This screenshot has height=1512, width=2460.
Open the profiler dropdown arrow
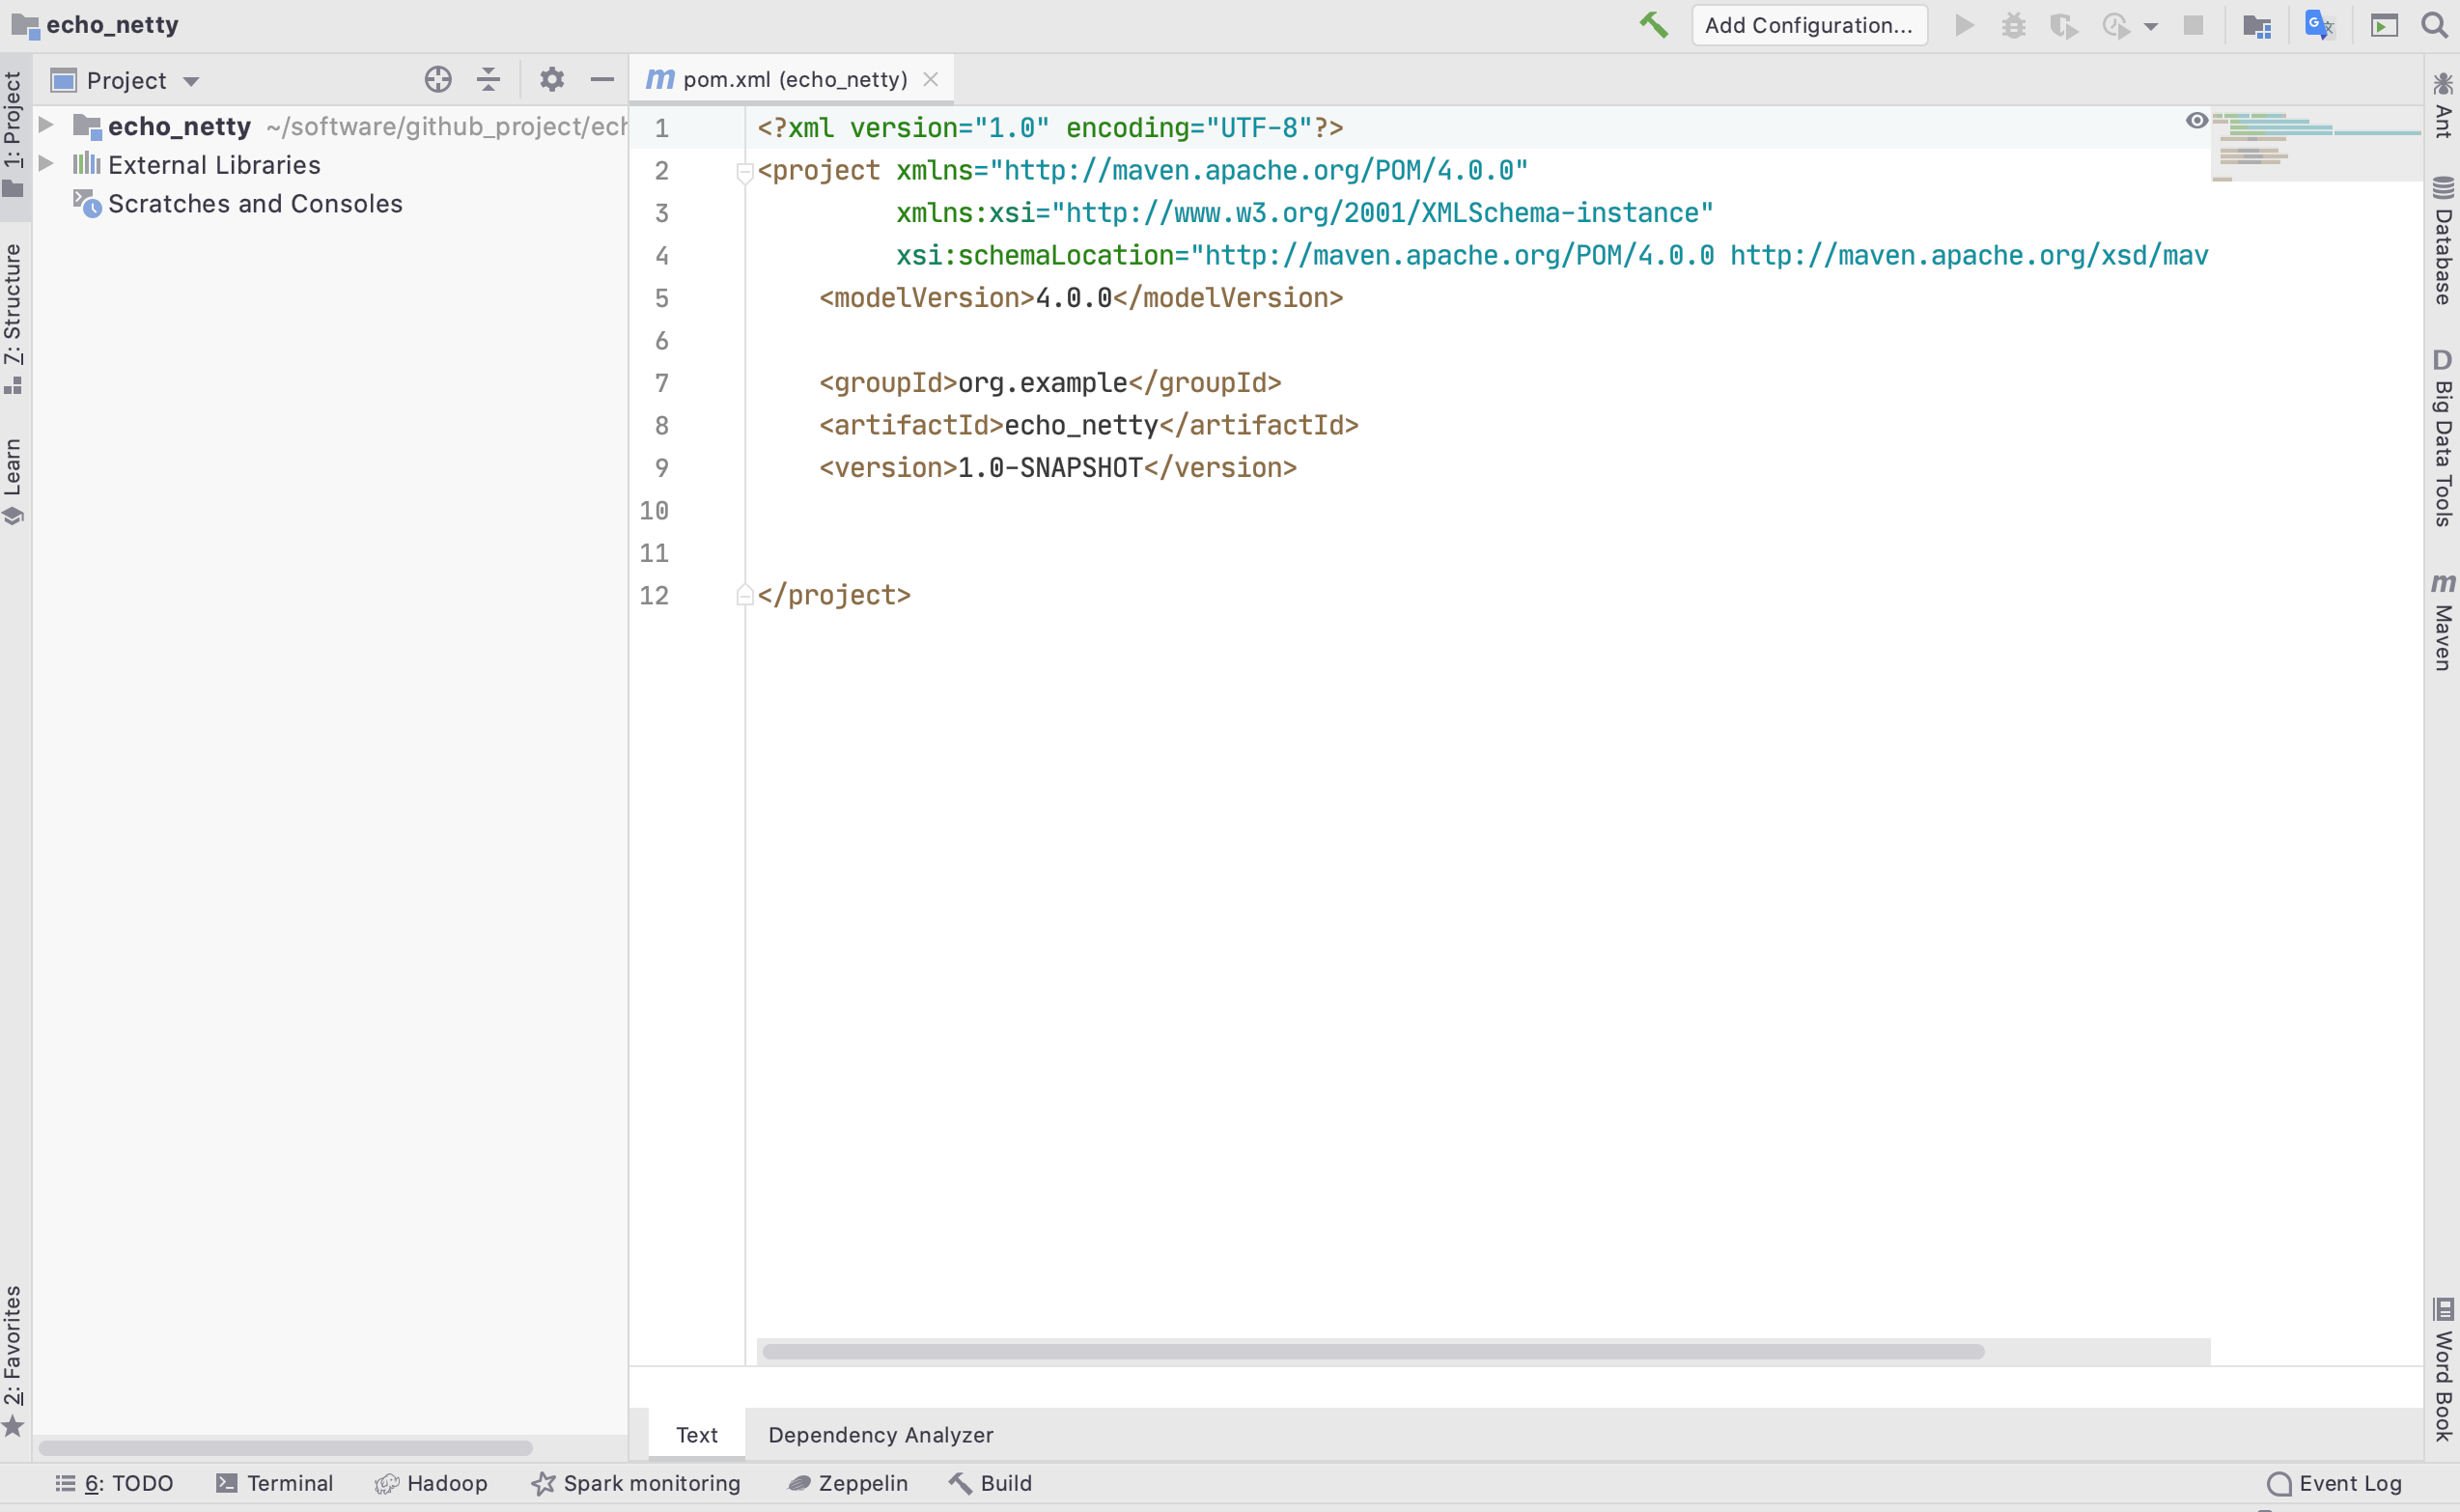pos(2151,27)
